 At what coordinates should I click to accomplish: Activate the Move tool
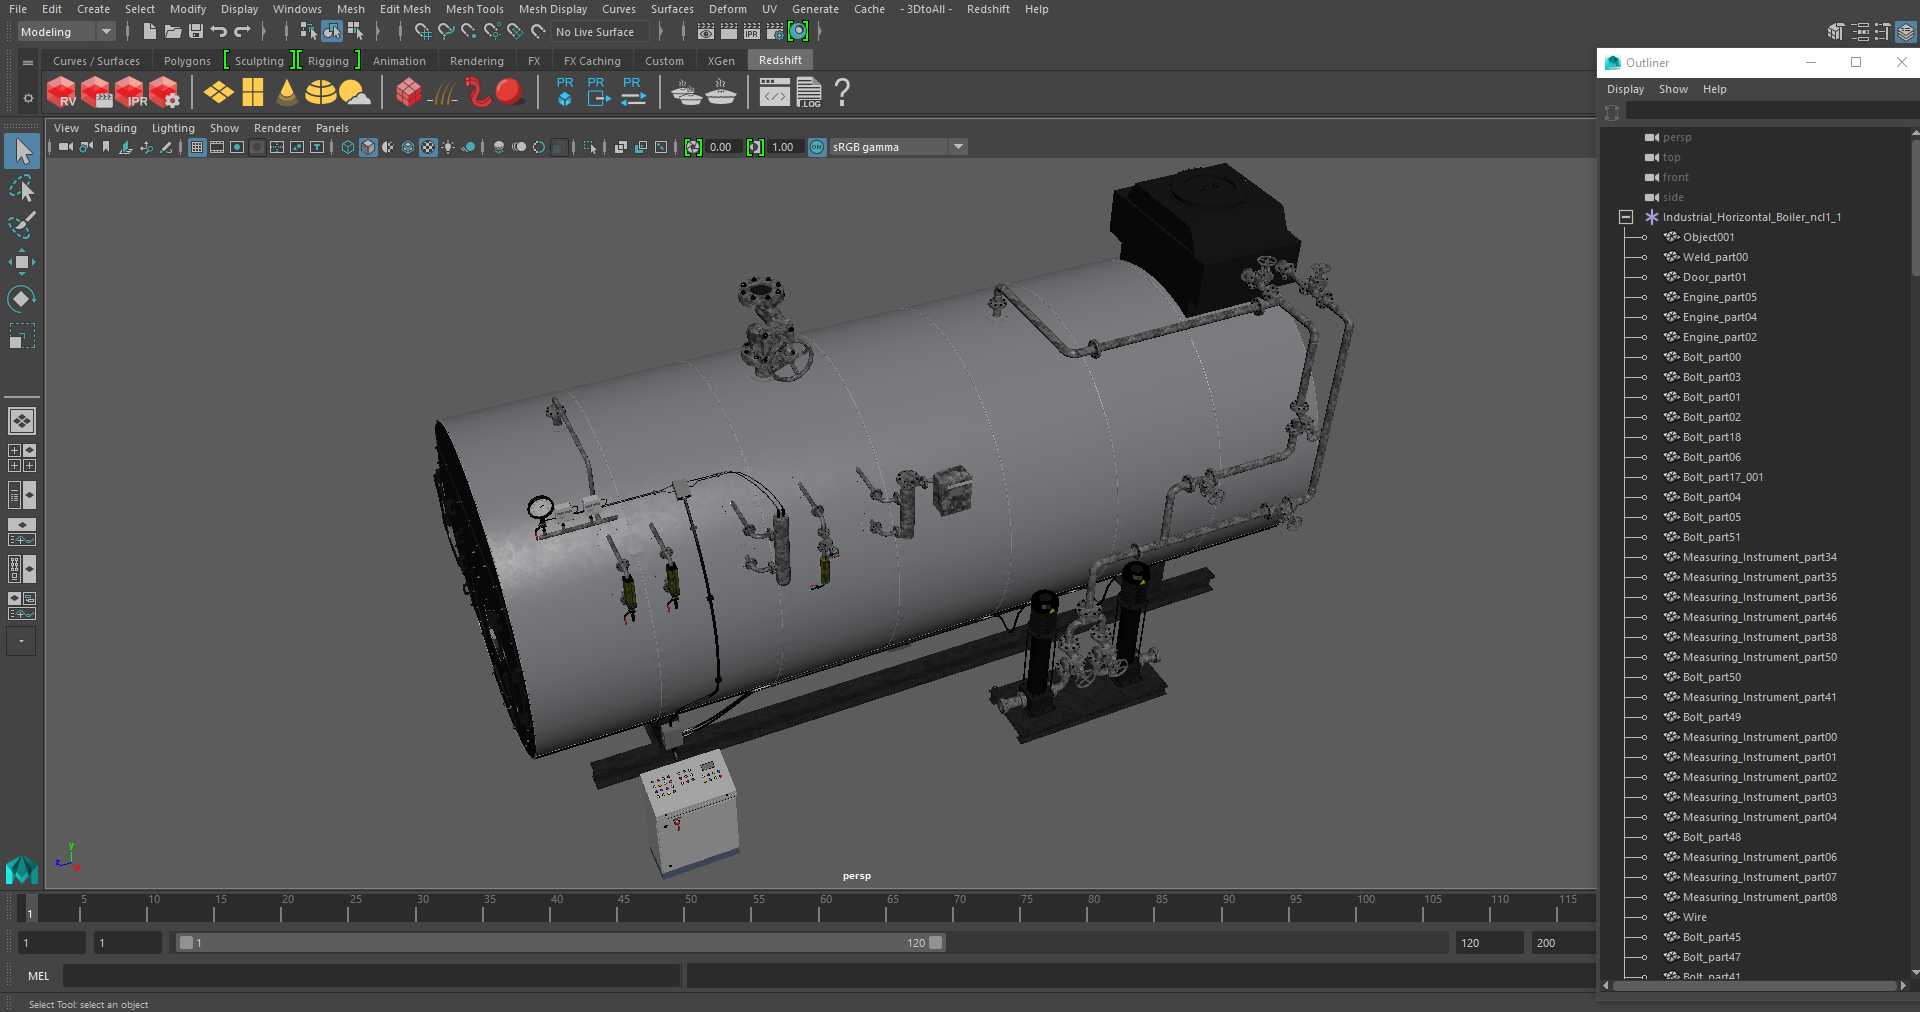(22, 262)
